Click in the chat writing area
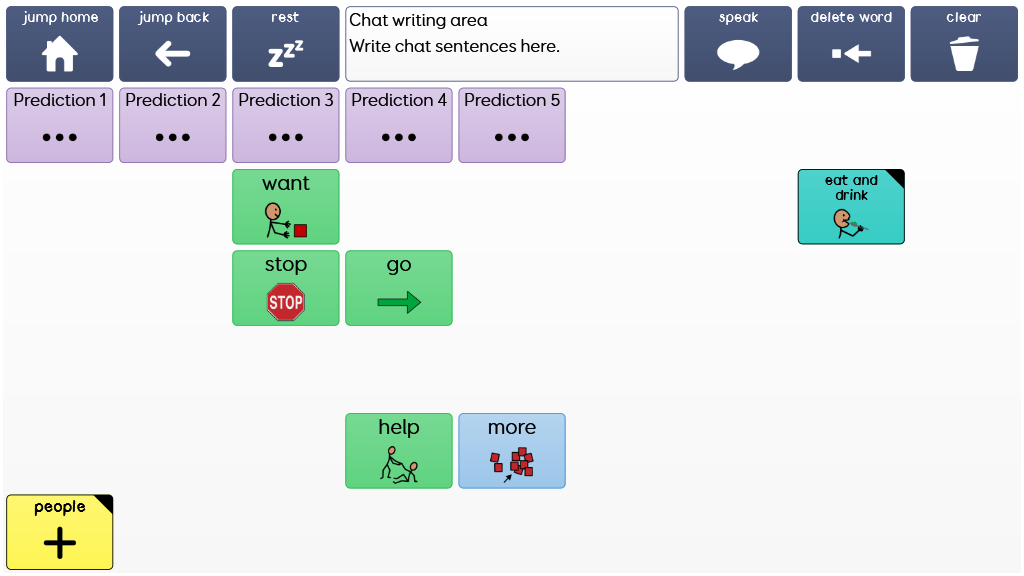The image size is (1024, 576). [511, 44]
